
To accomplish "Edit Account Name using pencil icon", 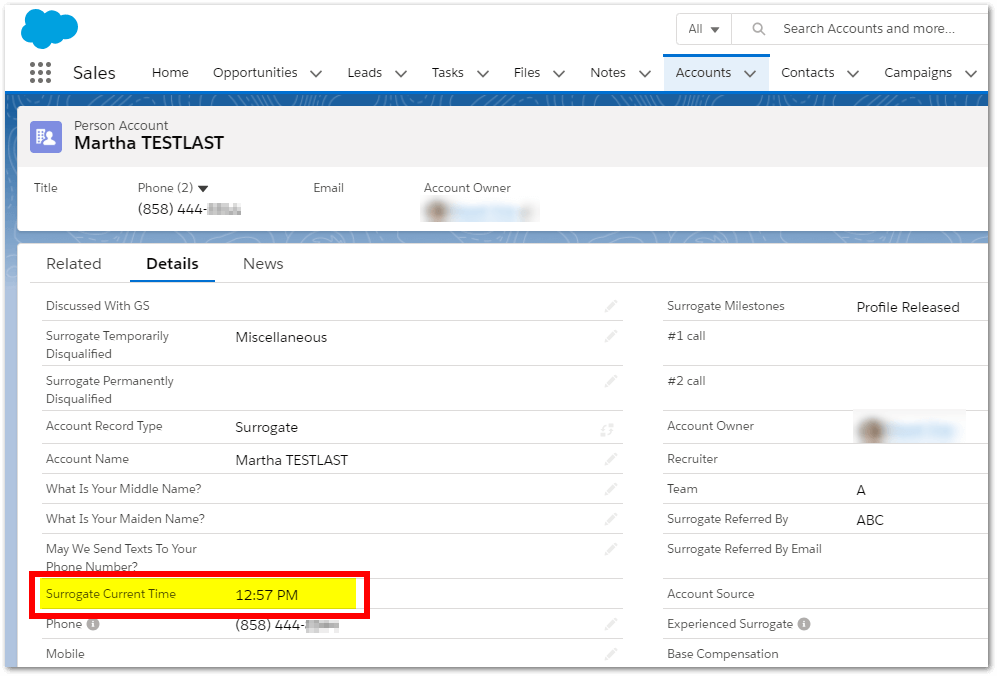I will click(610, 460).
